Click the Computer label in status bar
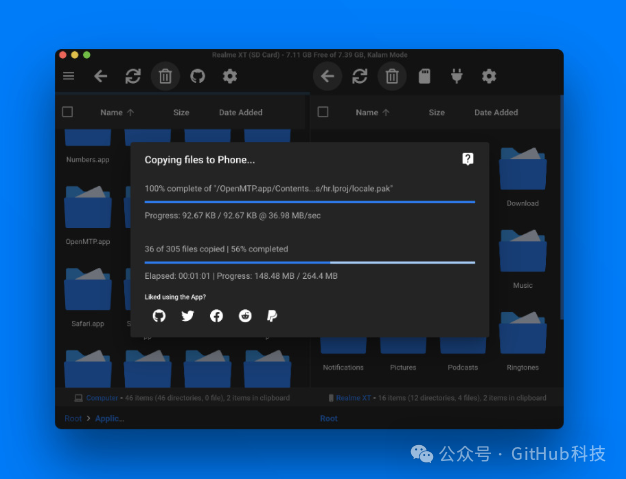Image resolution: width=626 pixels, height=479 pixels. [102, 398]
